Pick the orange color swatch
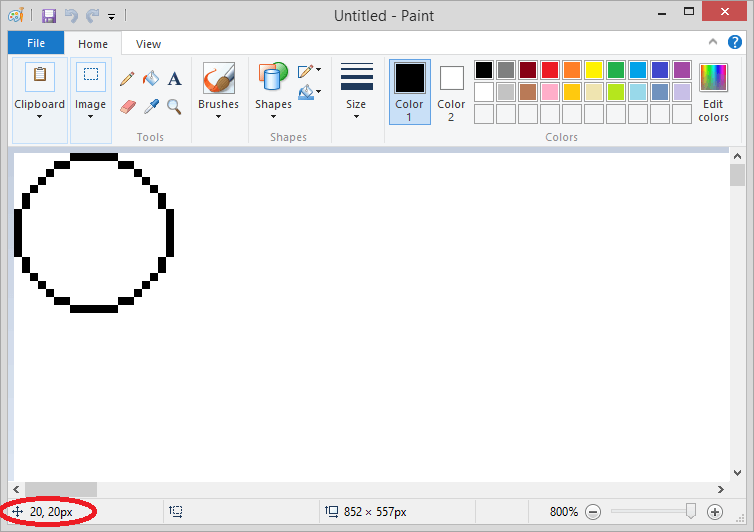 pyautogui.click(x=572, y=70)
